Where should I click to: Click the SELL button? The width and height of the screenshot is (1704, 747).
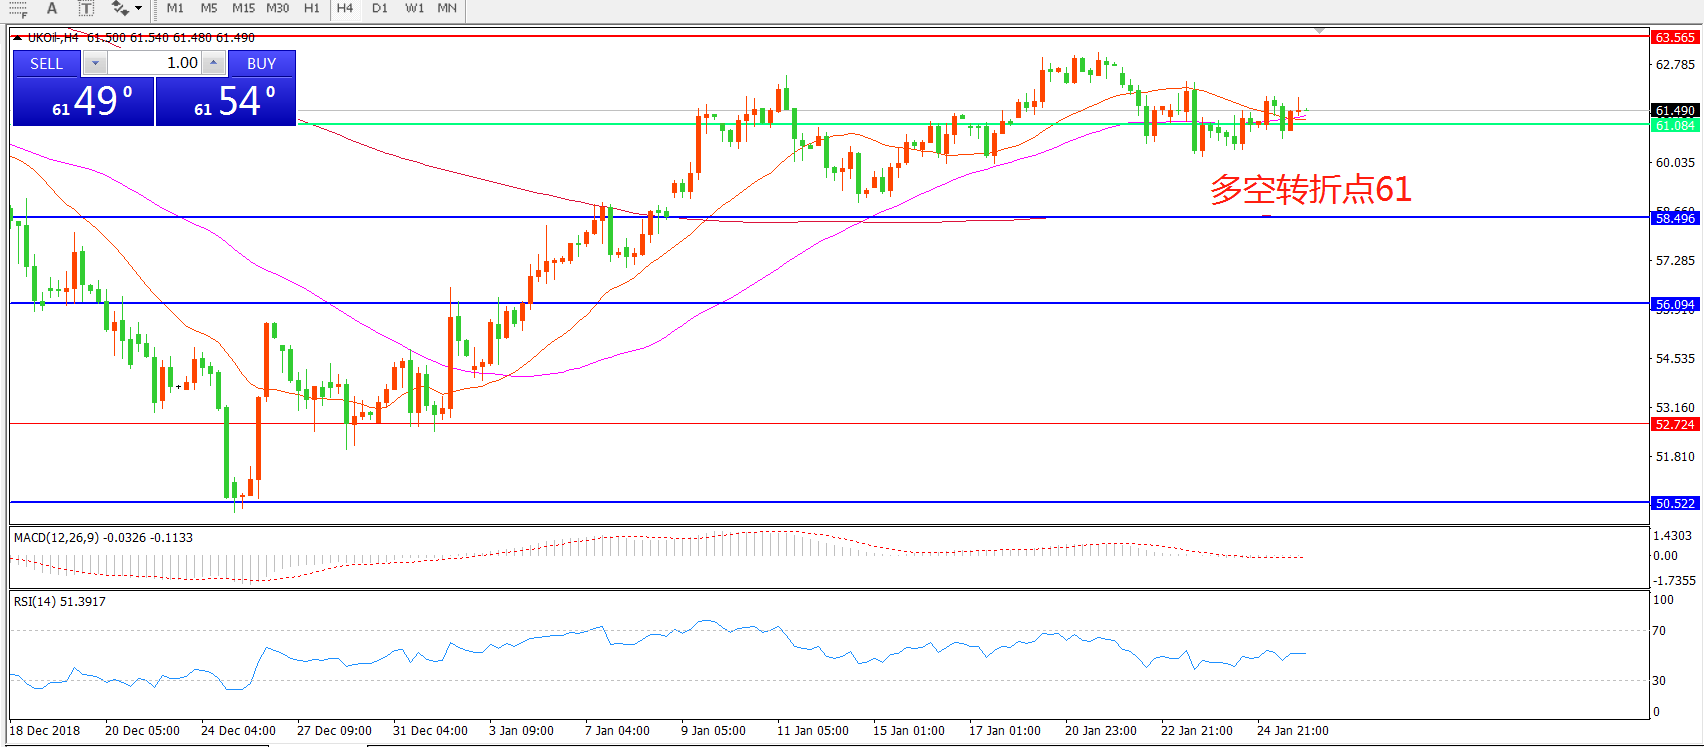(x=46, y=63)
